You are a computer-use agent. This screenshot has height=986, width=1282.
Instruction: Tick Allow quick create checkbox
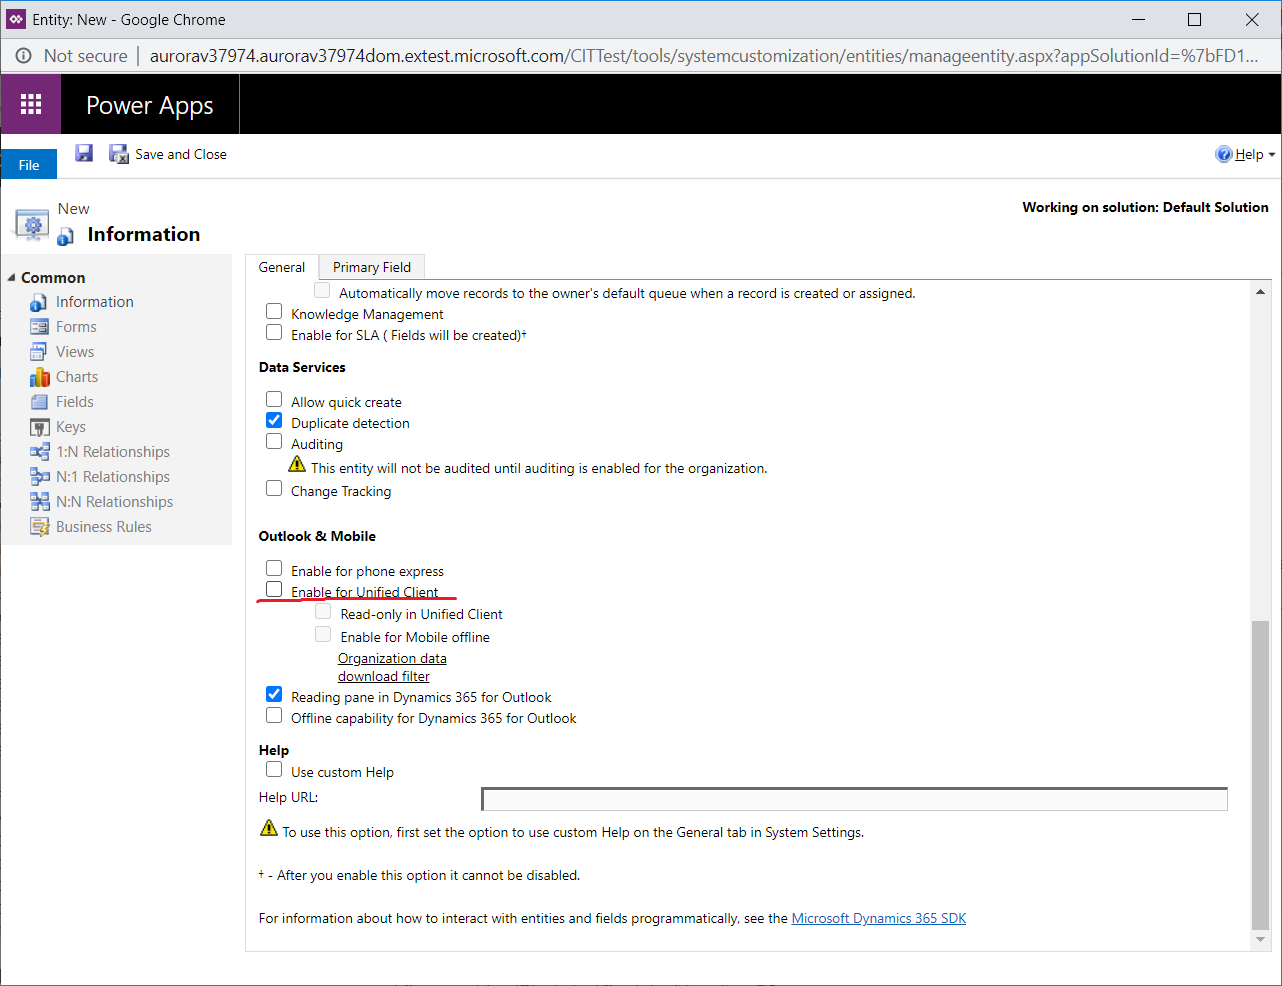point(274,399)
